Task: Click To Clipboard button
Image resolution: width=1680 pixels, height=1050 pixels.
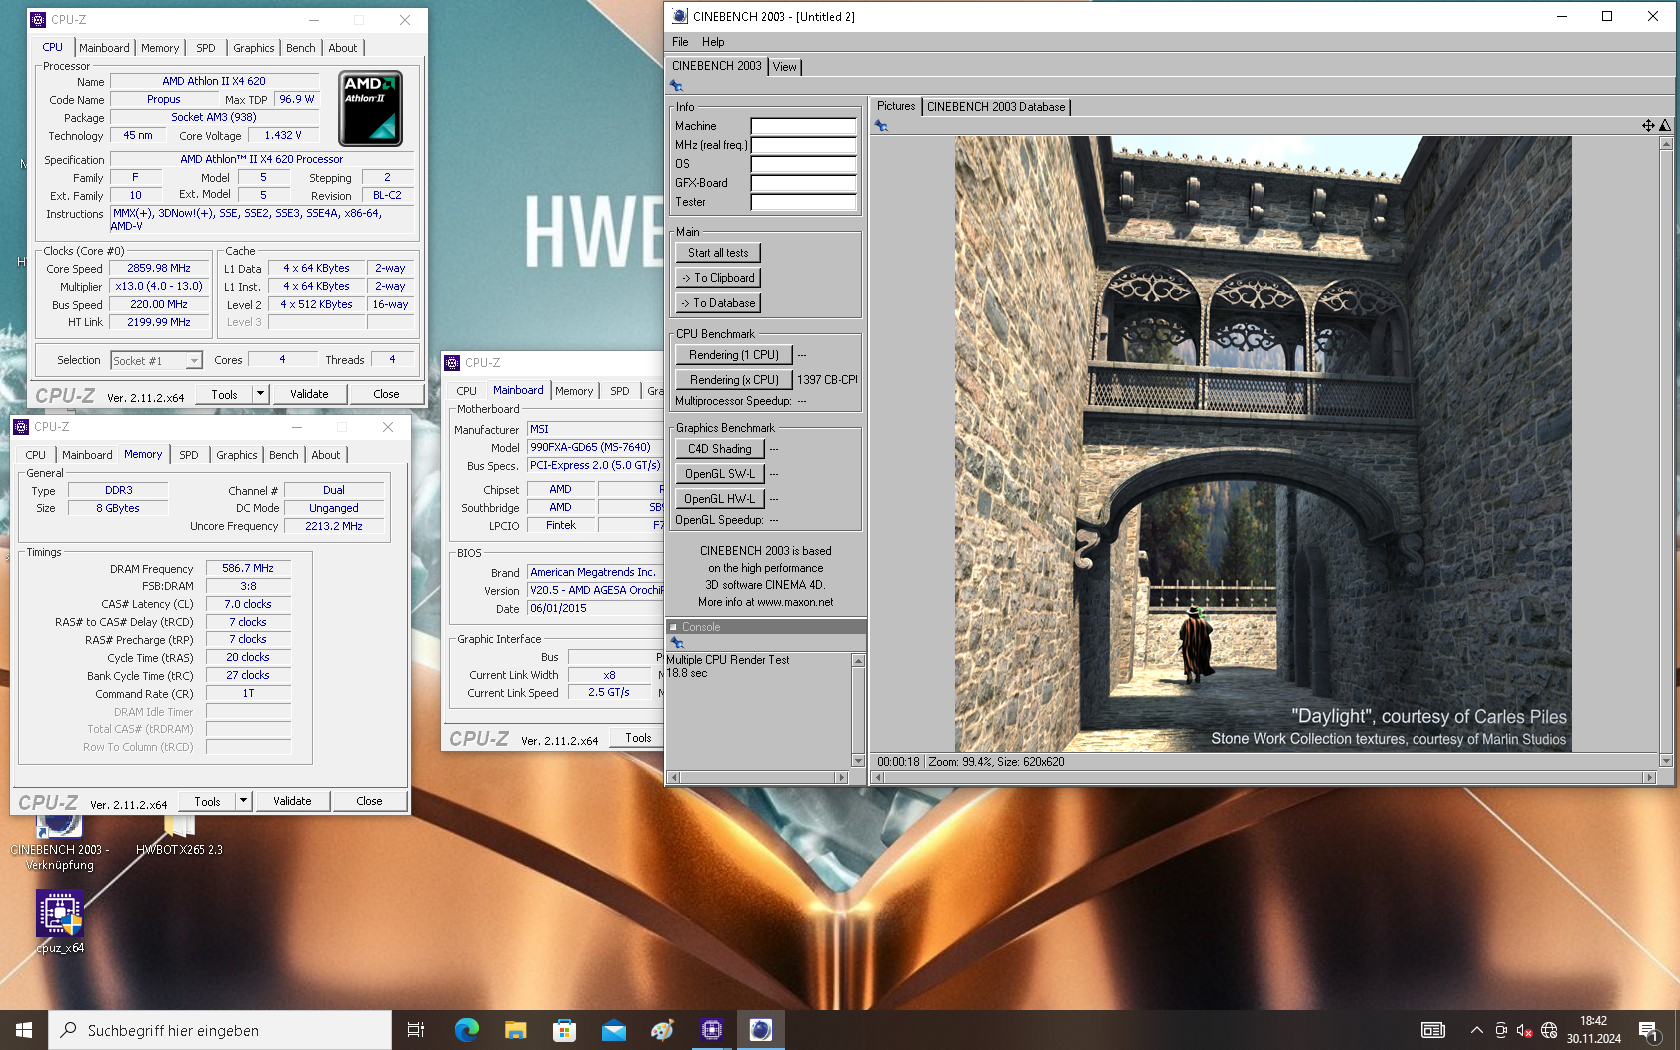Action: [x=718, y=278]
